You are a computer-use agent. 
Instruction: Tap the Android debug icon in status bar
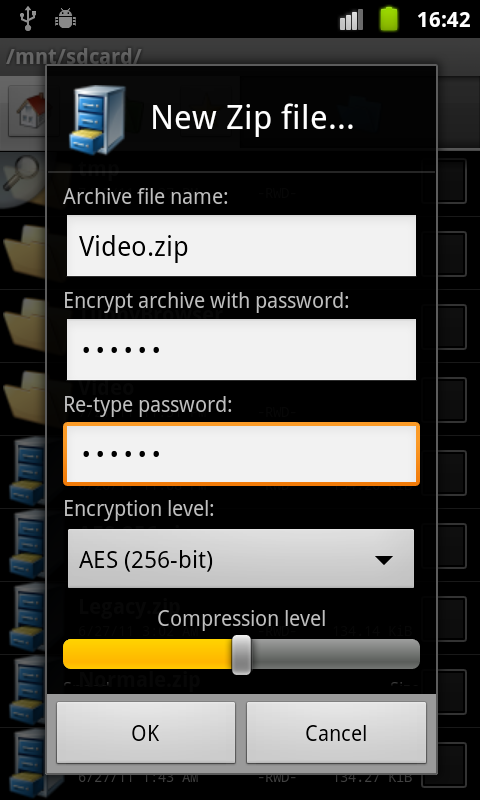(x=65, y=19)
